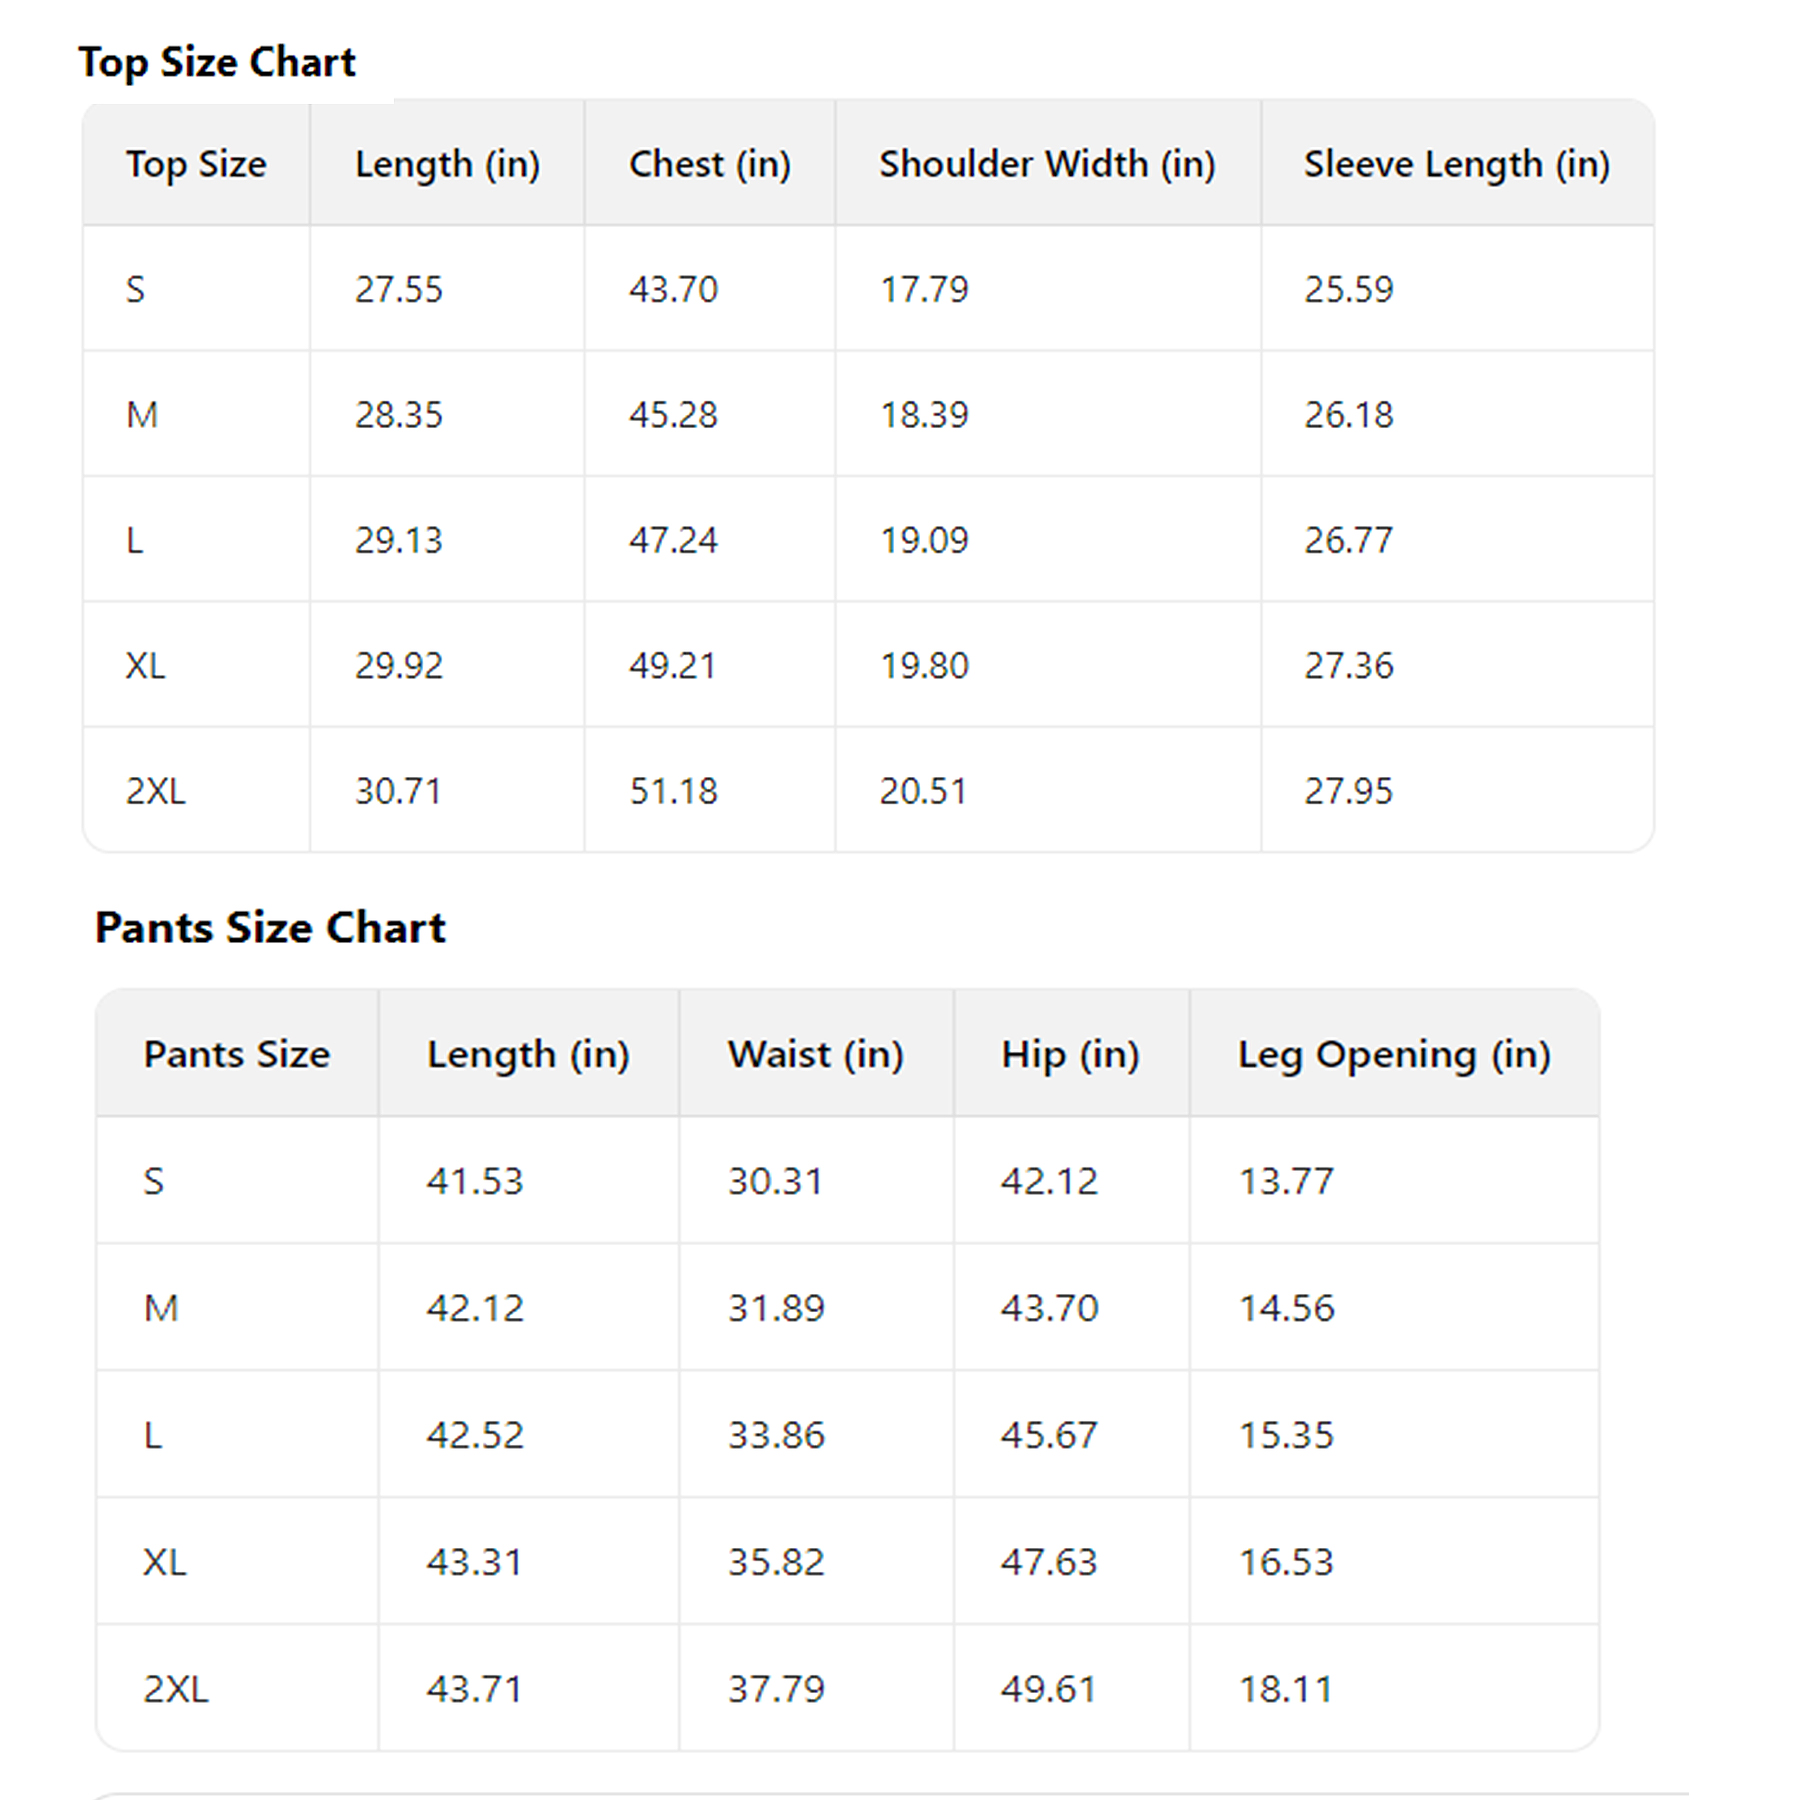
Task: Click the Hip (in) column header
Action: click(1070, 1054)
